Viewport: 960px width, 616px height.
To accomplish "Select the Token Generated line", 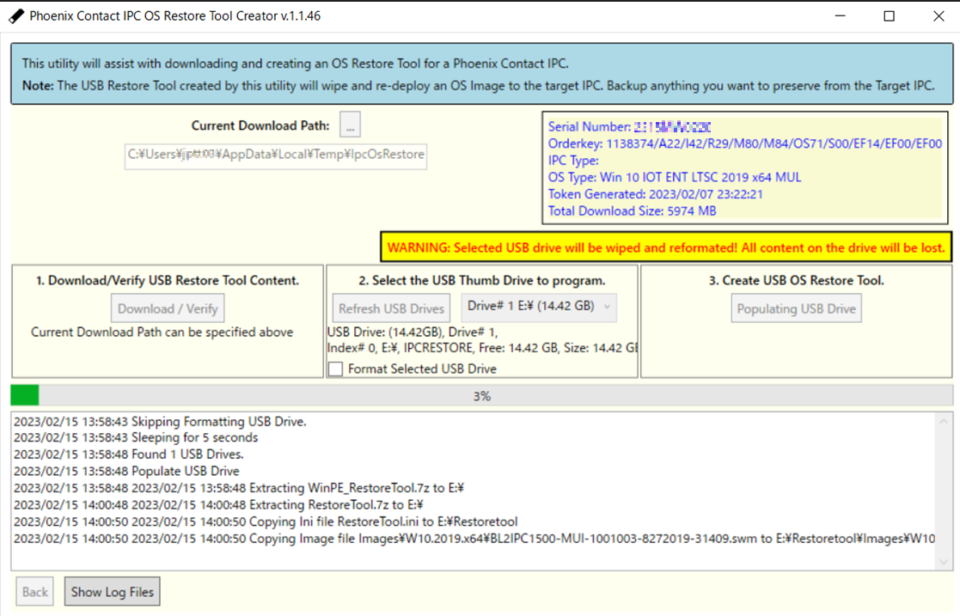I will [x=655, y=194].
